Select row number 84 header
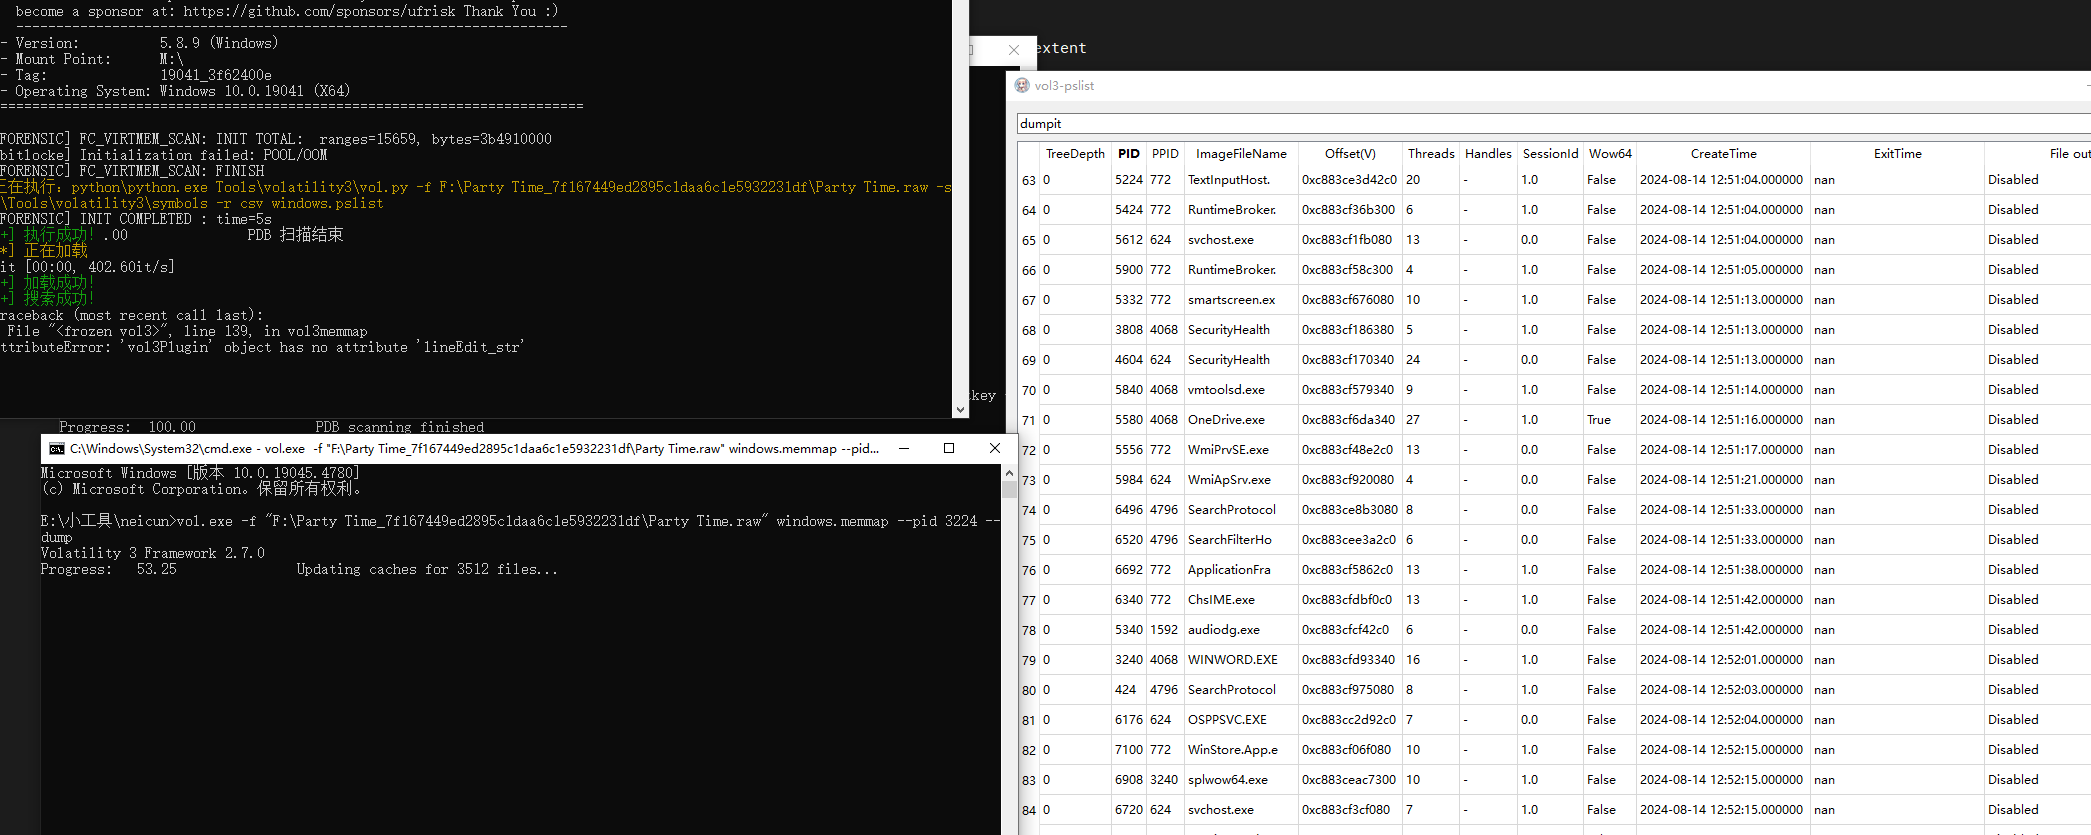2091x835 pixels. point(1029,811)
